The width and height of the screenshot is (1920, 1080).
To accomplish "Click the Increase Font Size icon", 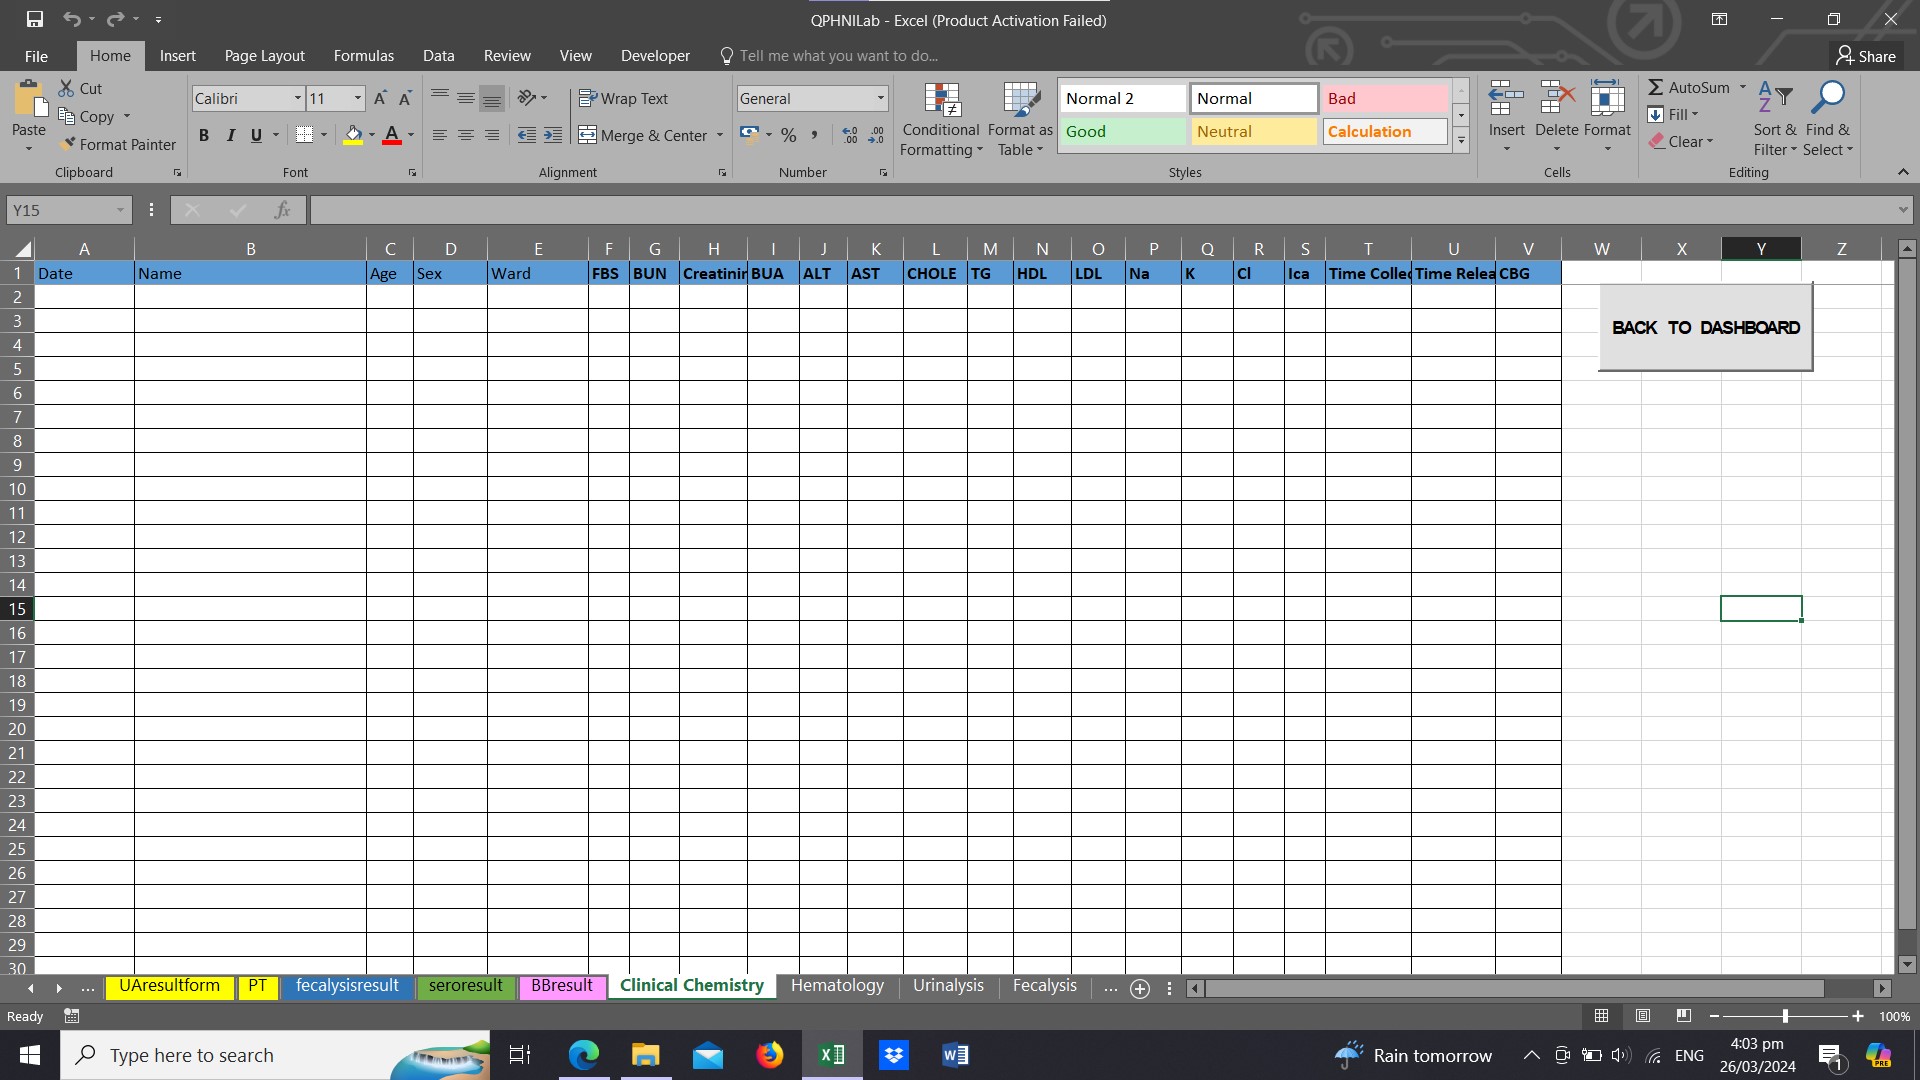I will 380,98.
